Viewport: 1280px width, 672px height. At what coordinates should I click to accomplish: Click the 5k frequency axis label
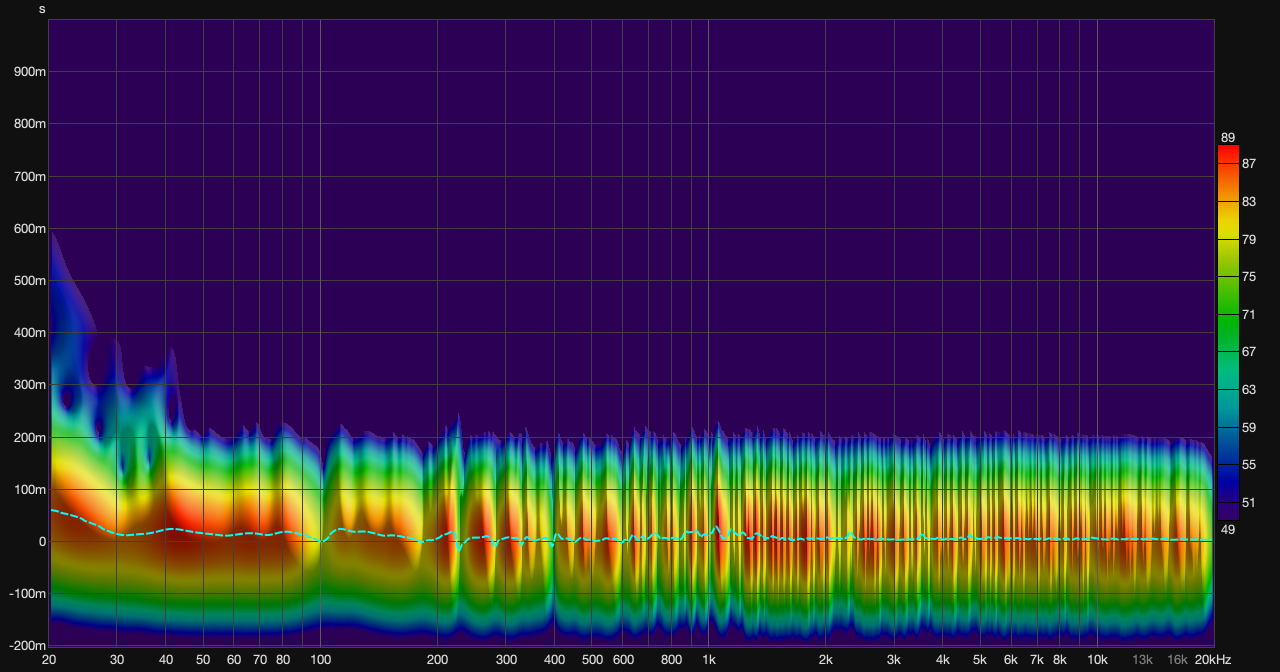(x=980, y=660)
